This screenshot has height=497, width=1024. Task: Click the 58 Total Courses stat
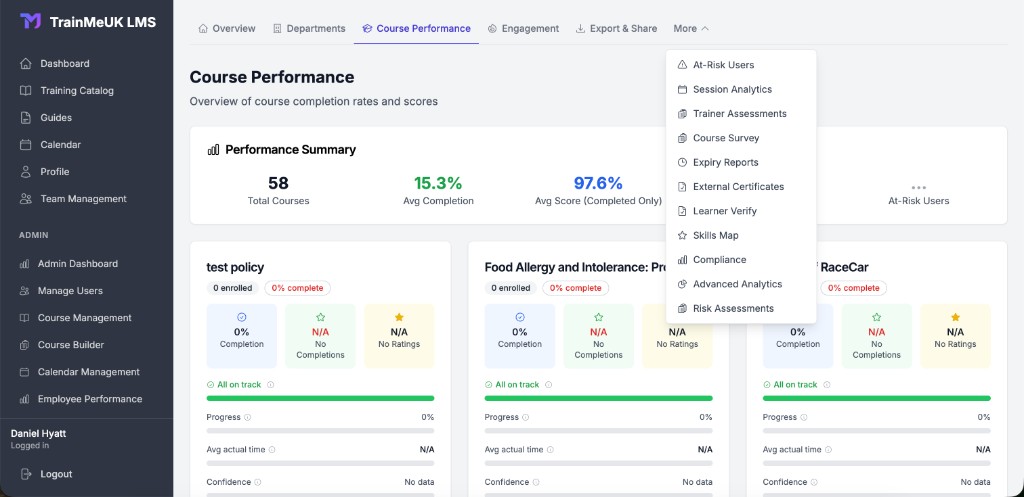[278, 190]
